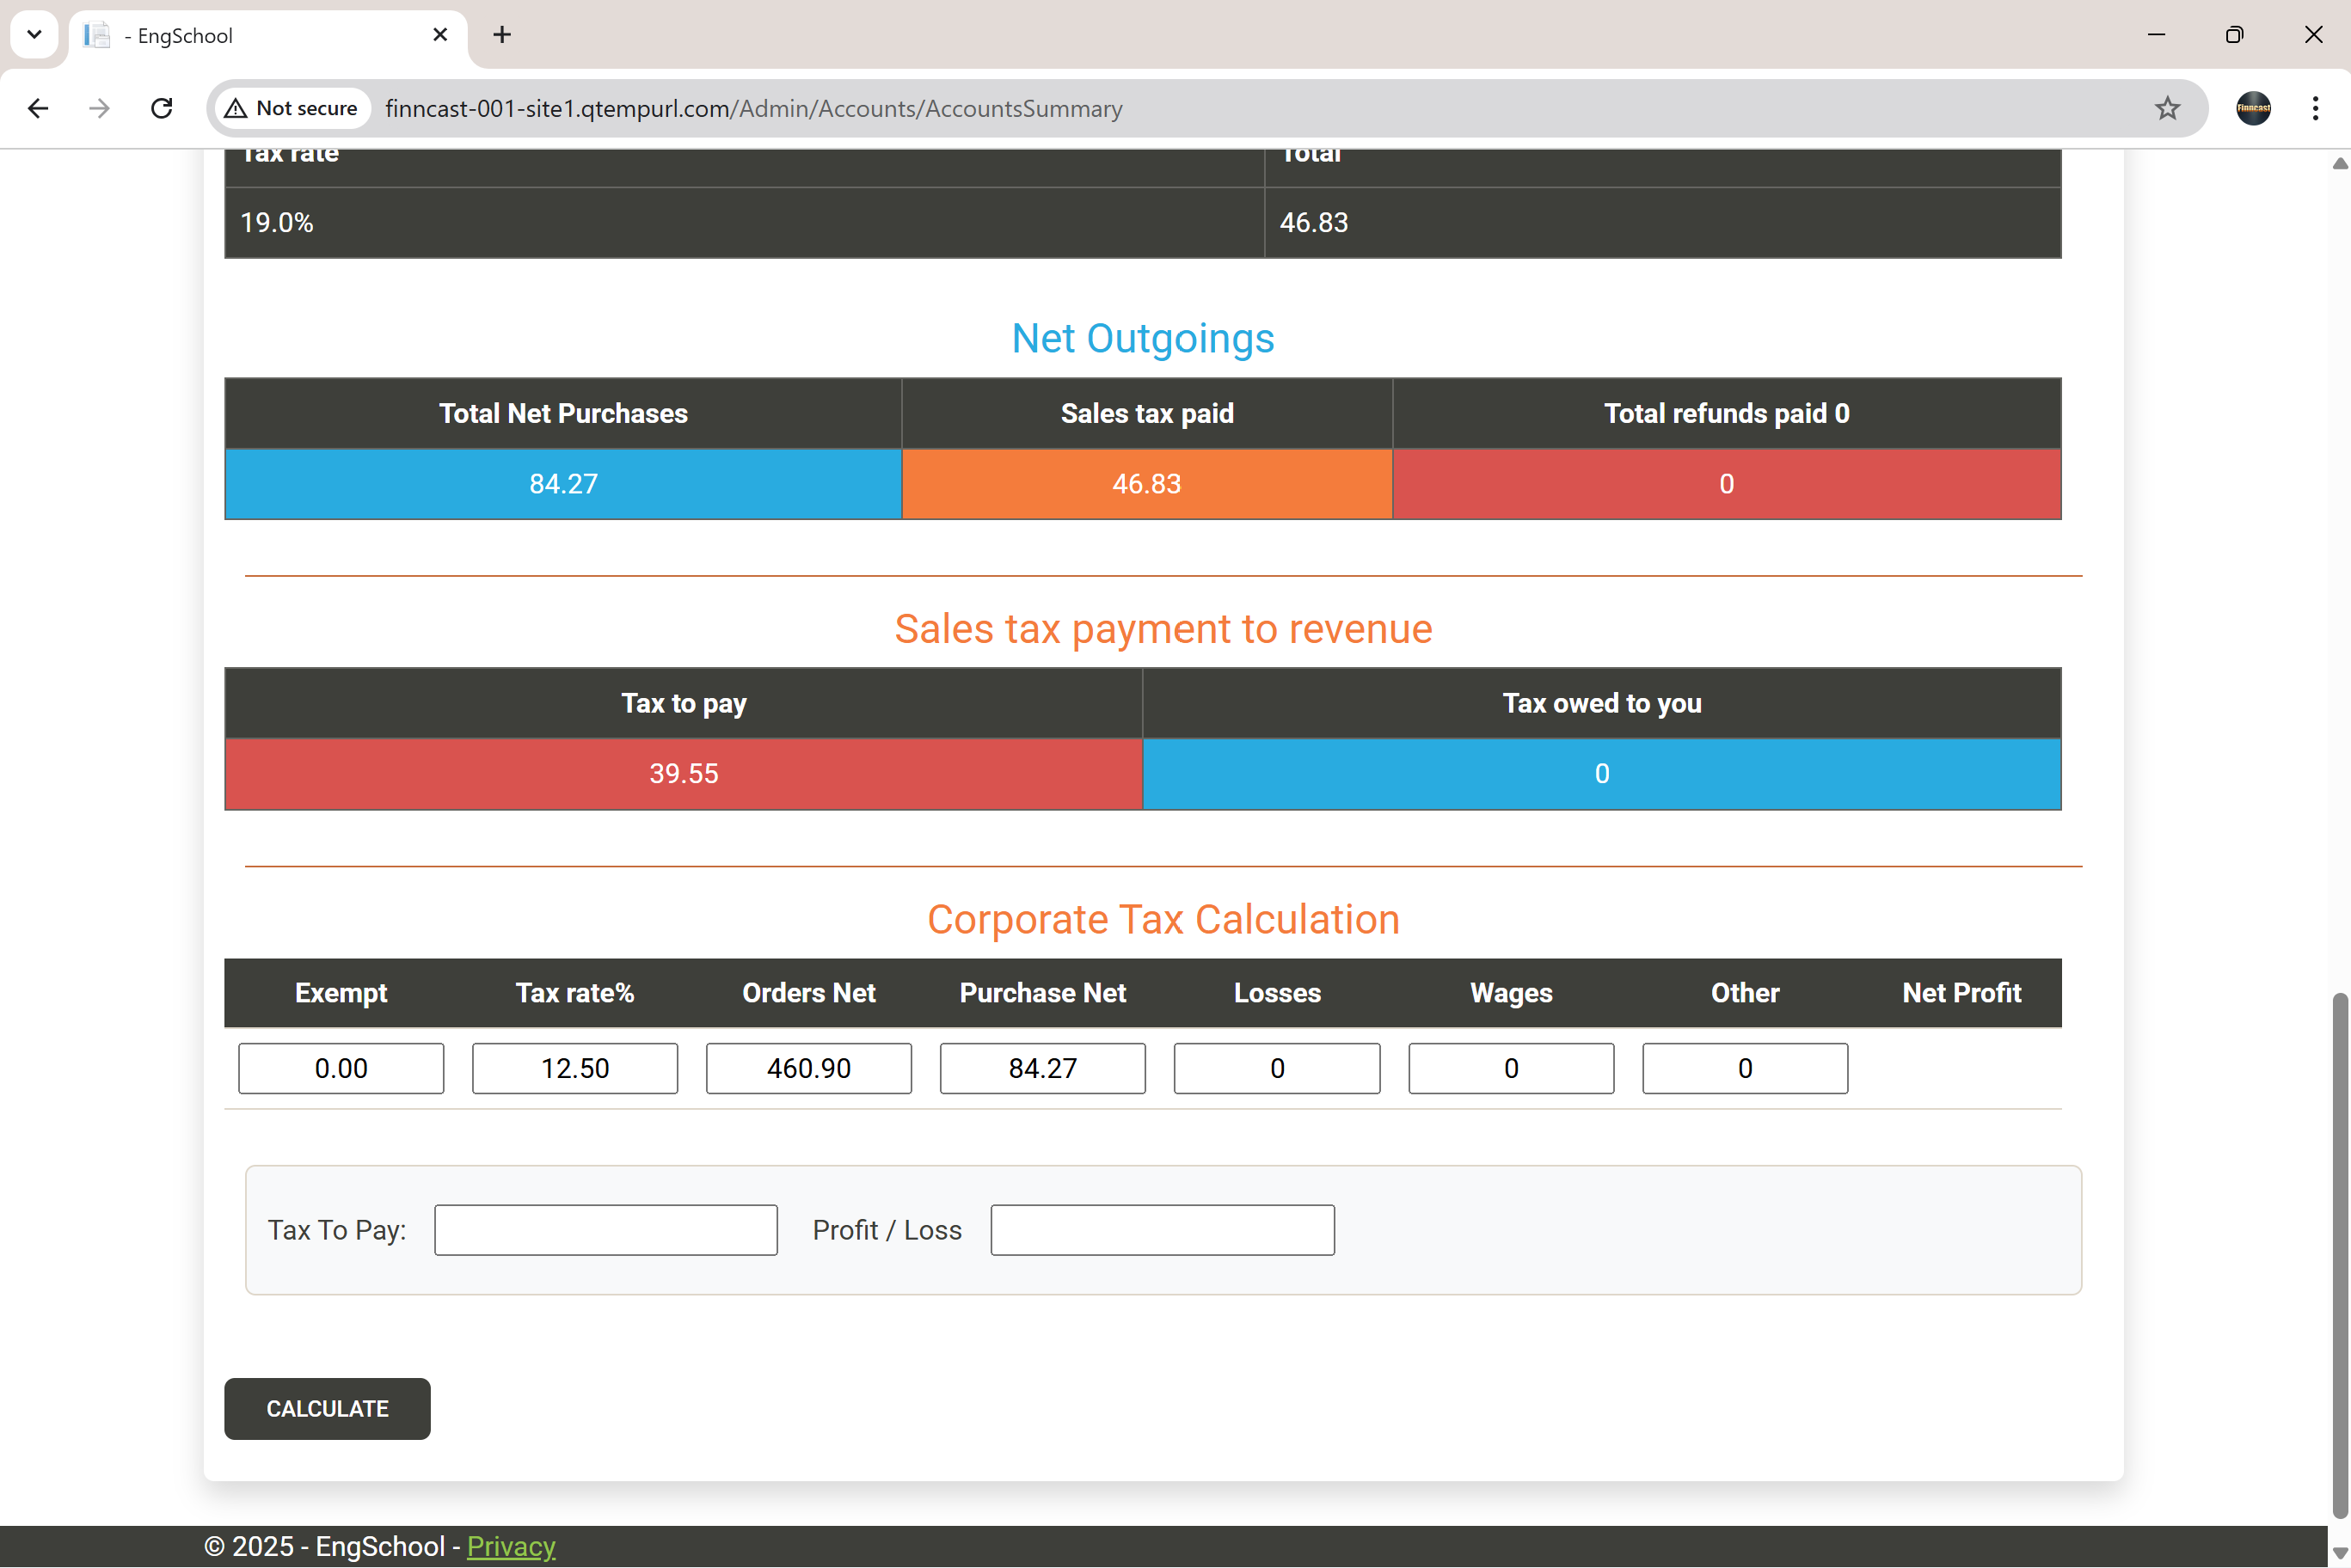
Task: Reload the current page
Action: click(x=161, y=108)
